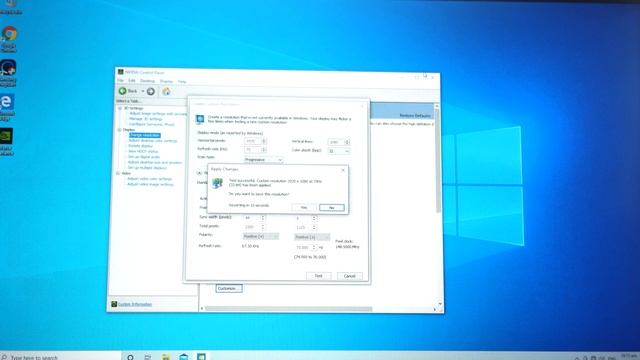The image size is (640, 360).
Task: Open the Scan type Progressive dropdown
Action: pos(263,160)
